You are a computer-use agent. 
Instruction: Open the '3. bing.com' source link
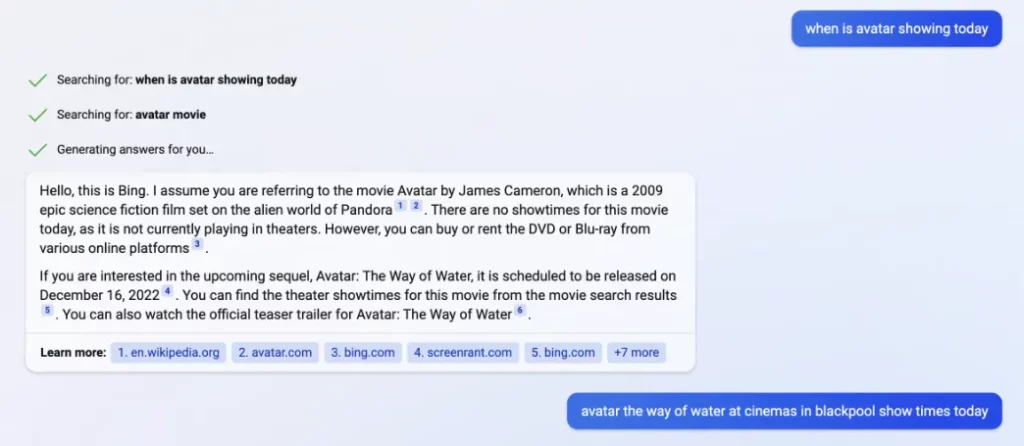363,353
